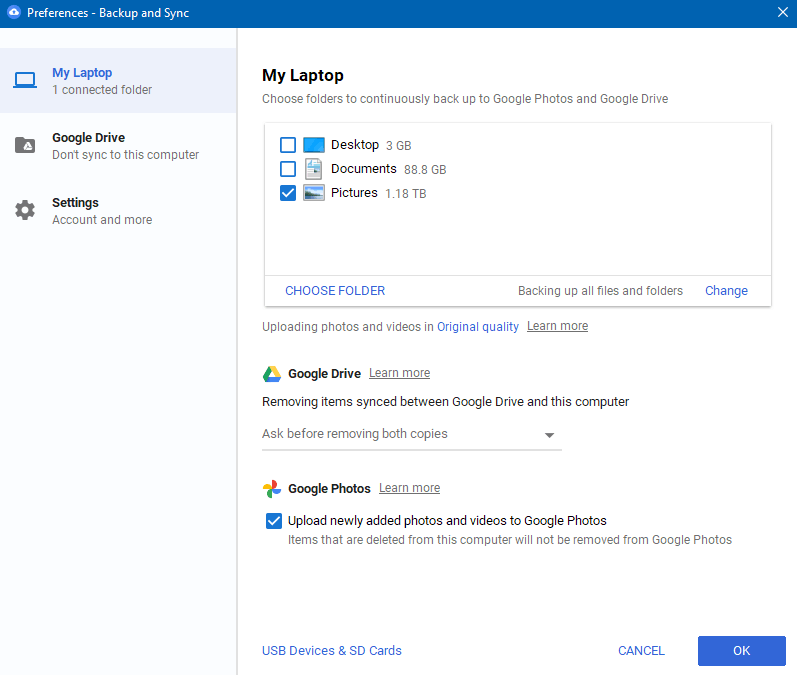Screen dimensions: 797x675
Task: Check the Documents folder checkbox
Action: click(288, 169)
